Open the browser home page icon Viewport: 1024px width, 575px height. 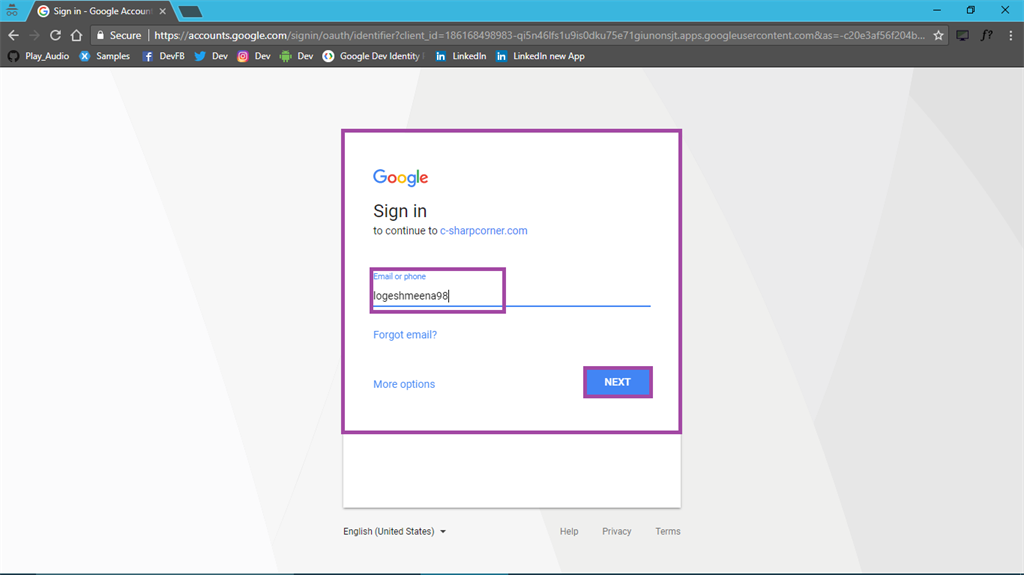click(76, 35)
